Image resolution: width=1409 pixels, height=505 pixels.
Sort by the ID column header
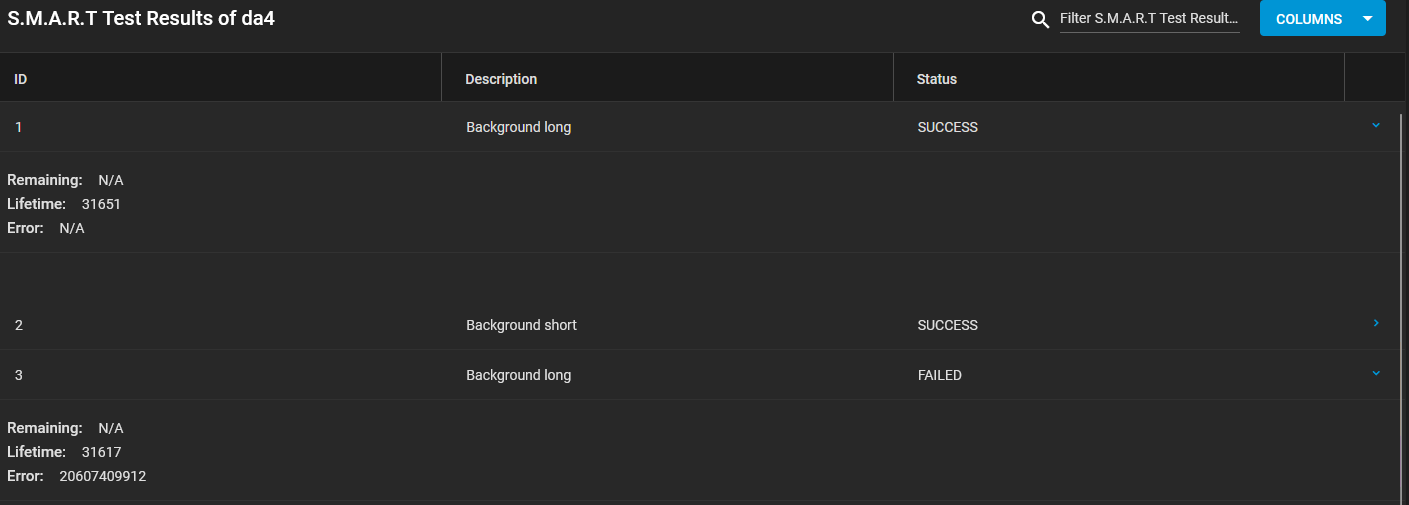[x=20, y=79]
